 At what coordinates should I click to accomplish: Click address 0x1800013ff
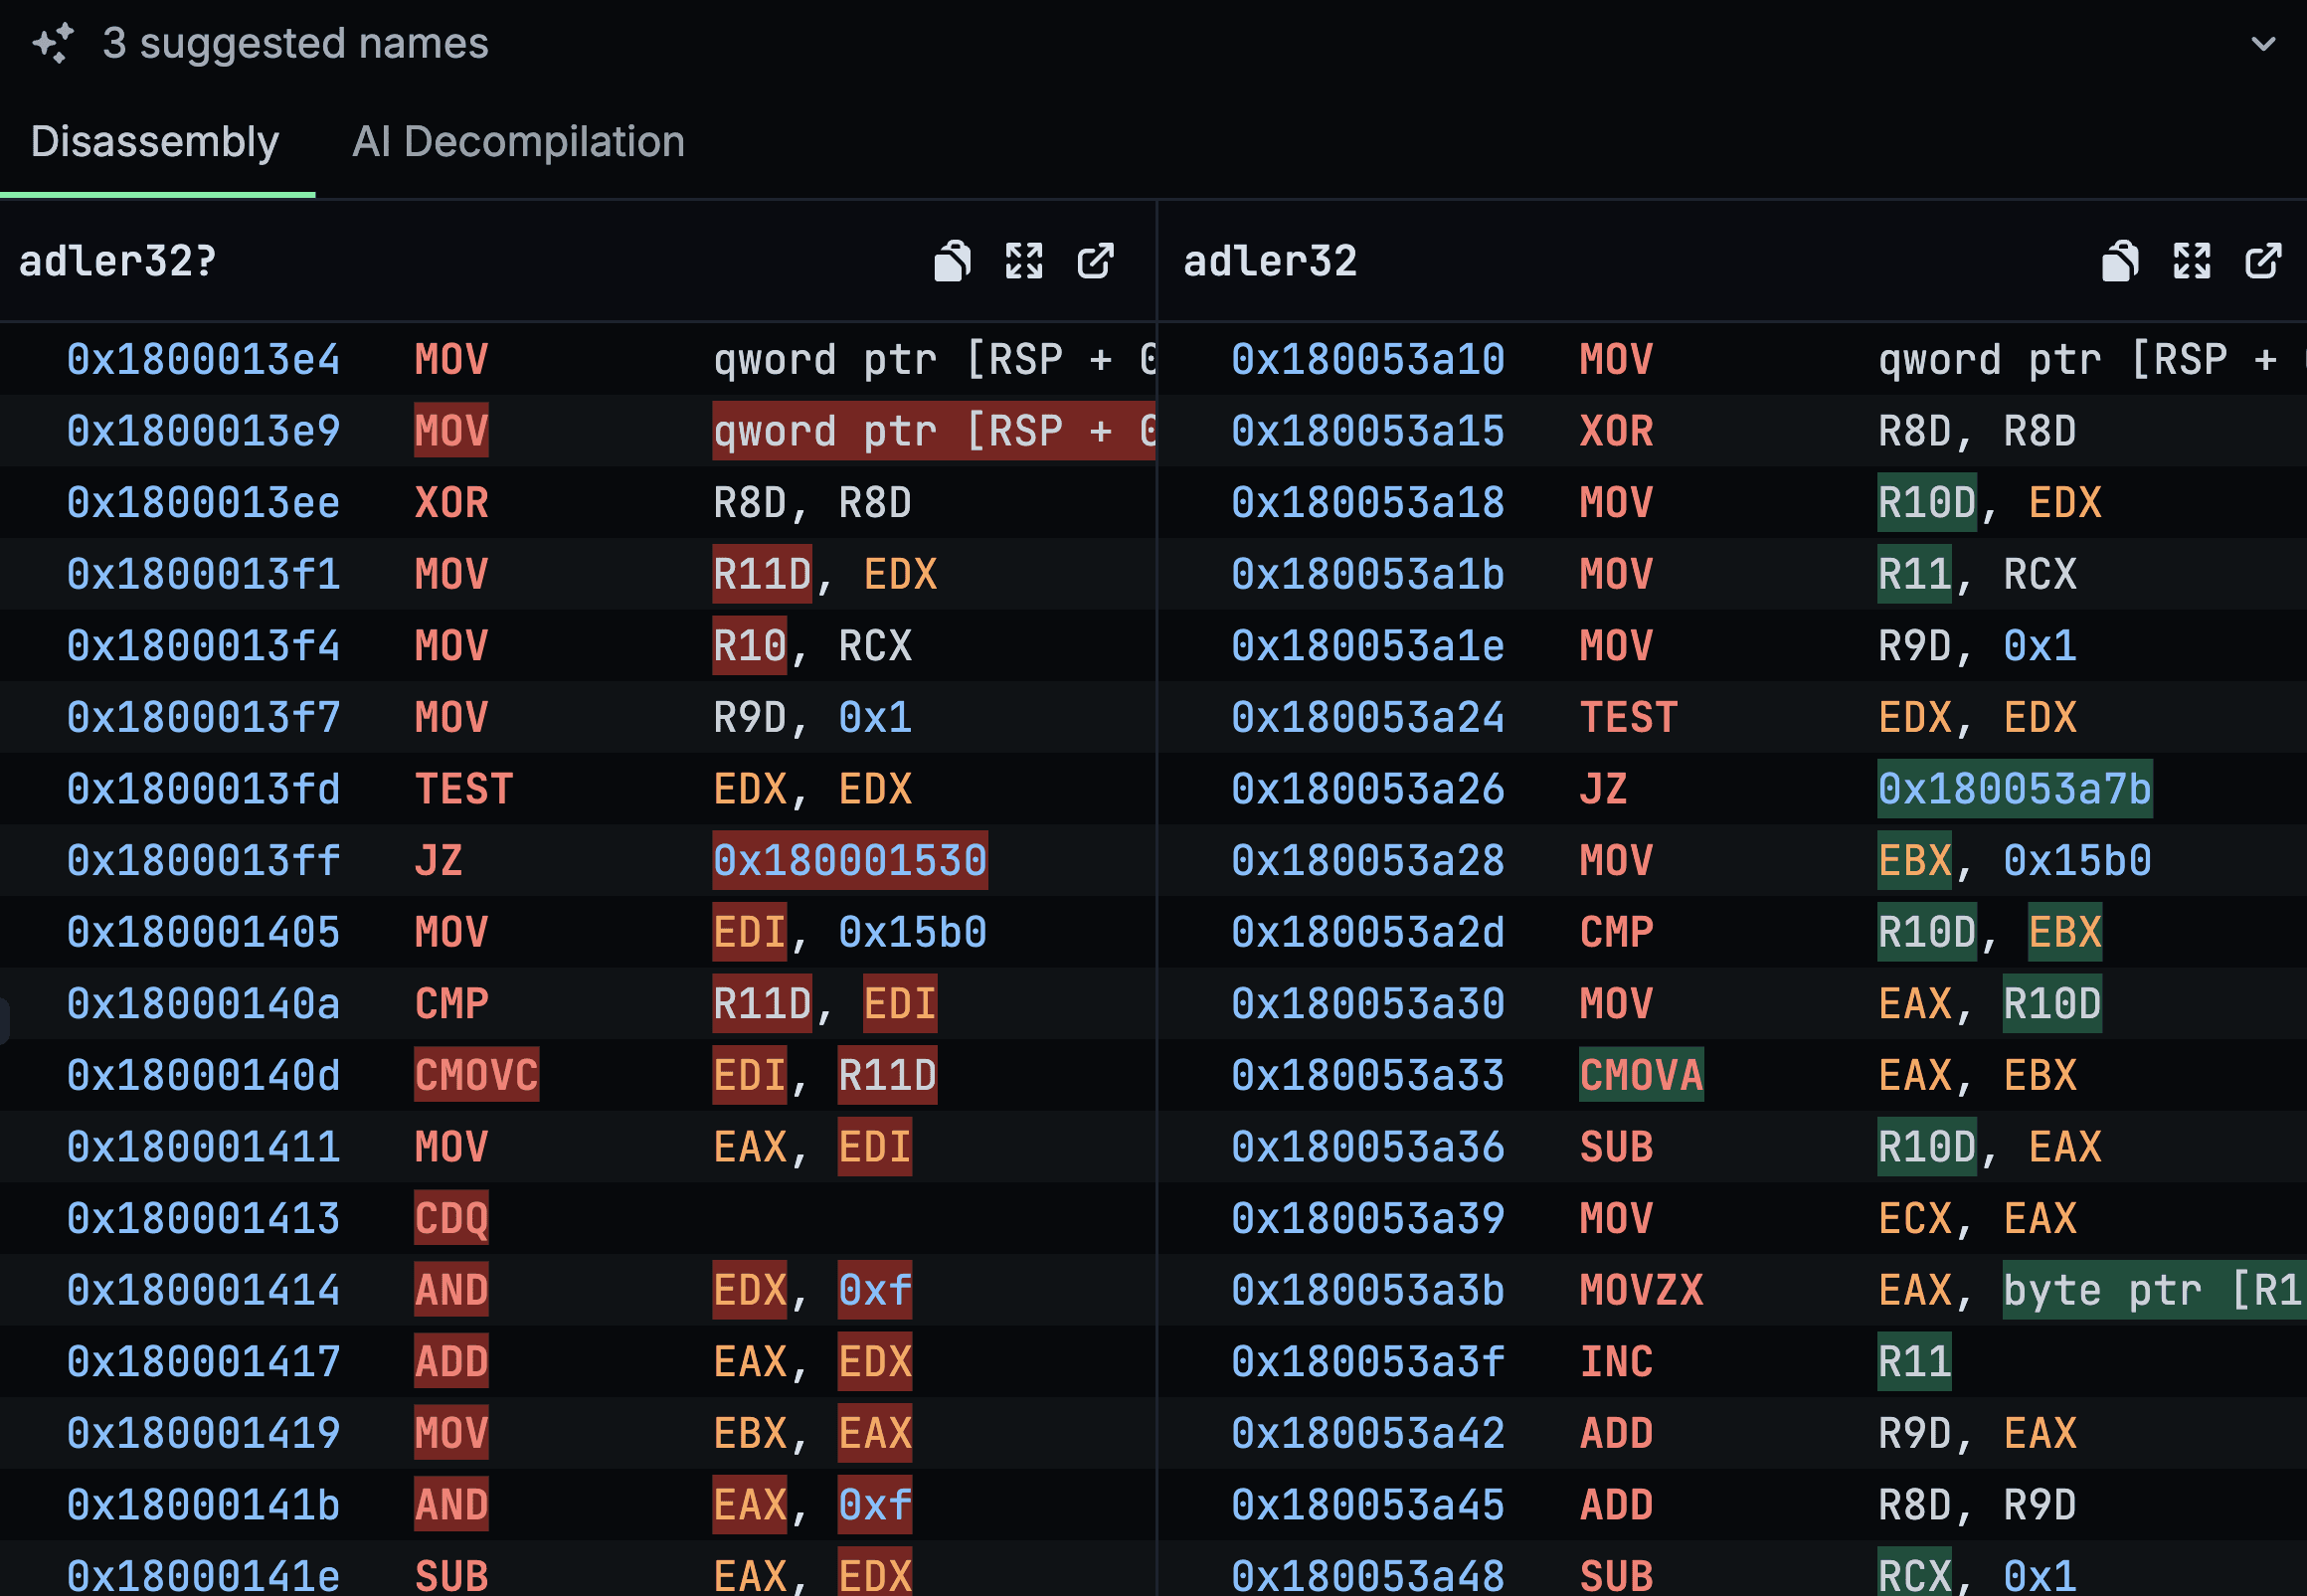pos(204,861)
